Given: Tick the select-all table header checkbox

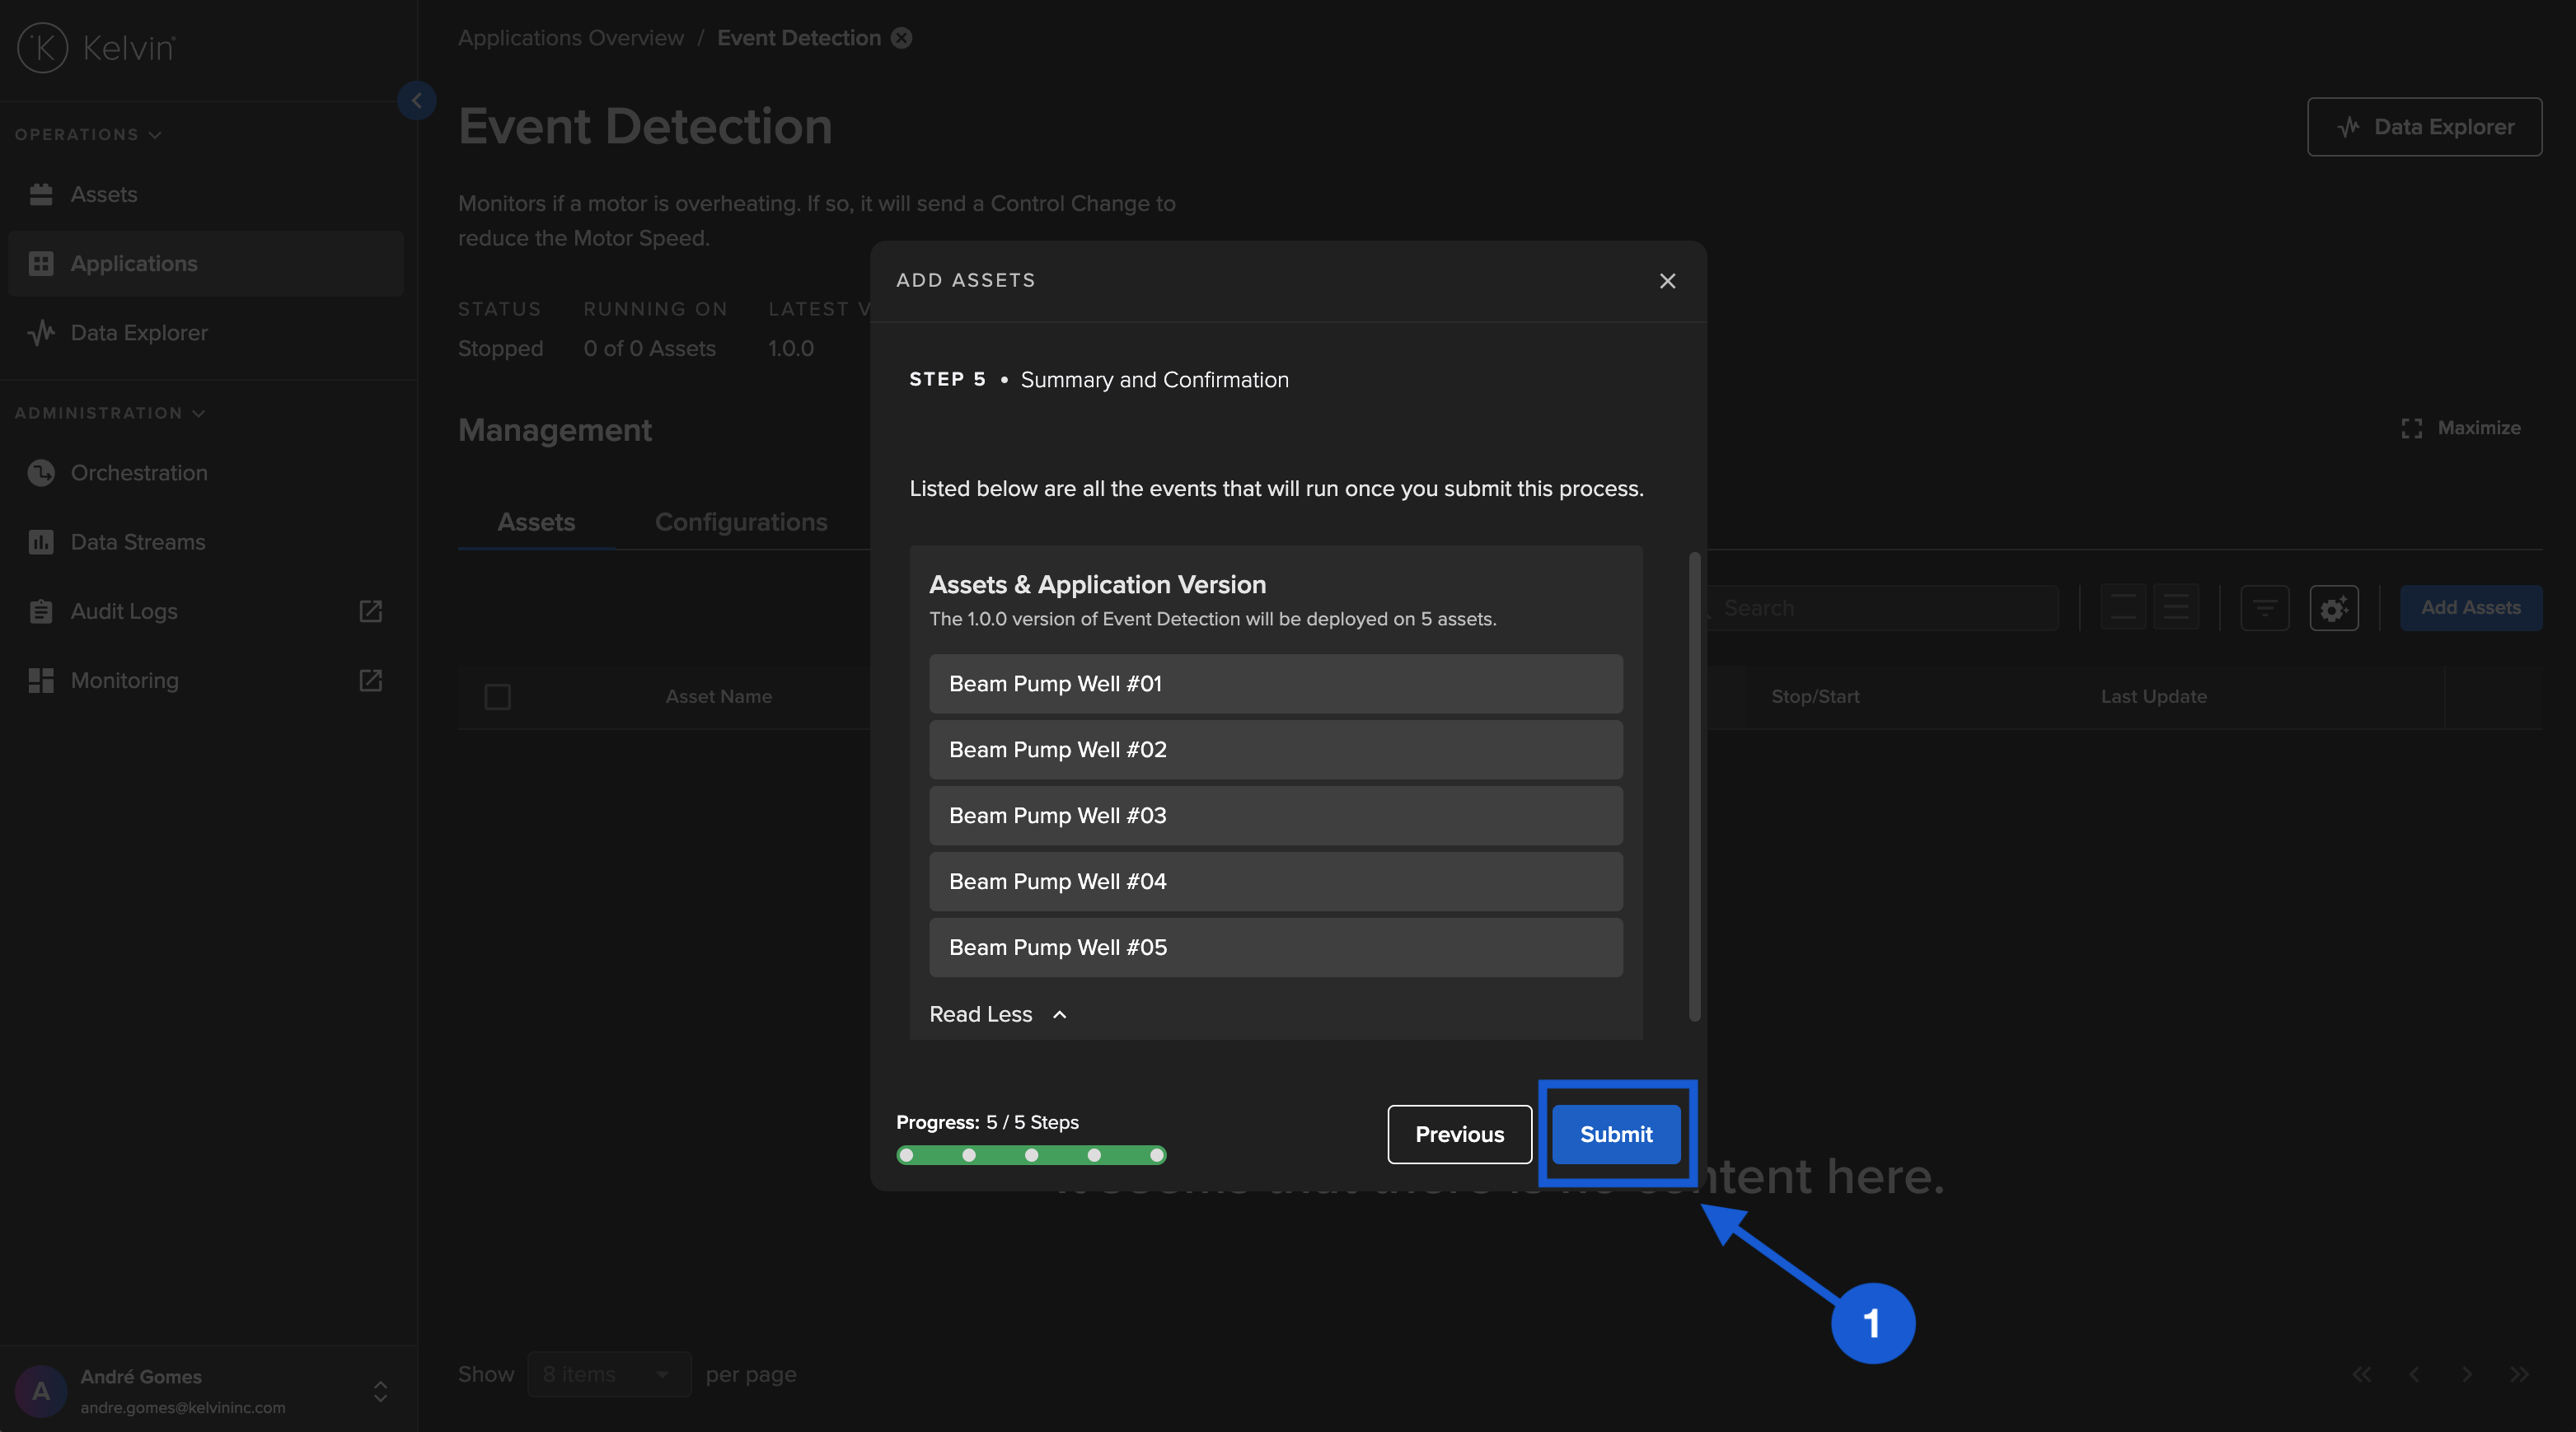Looking at the screenshot, I should point(497,697).
